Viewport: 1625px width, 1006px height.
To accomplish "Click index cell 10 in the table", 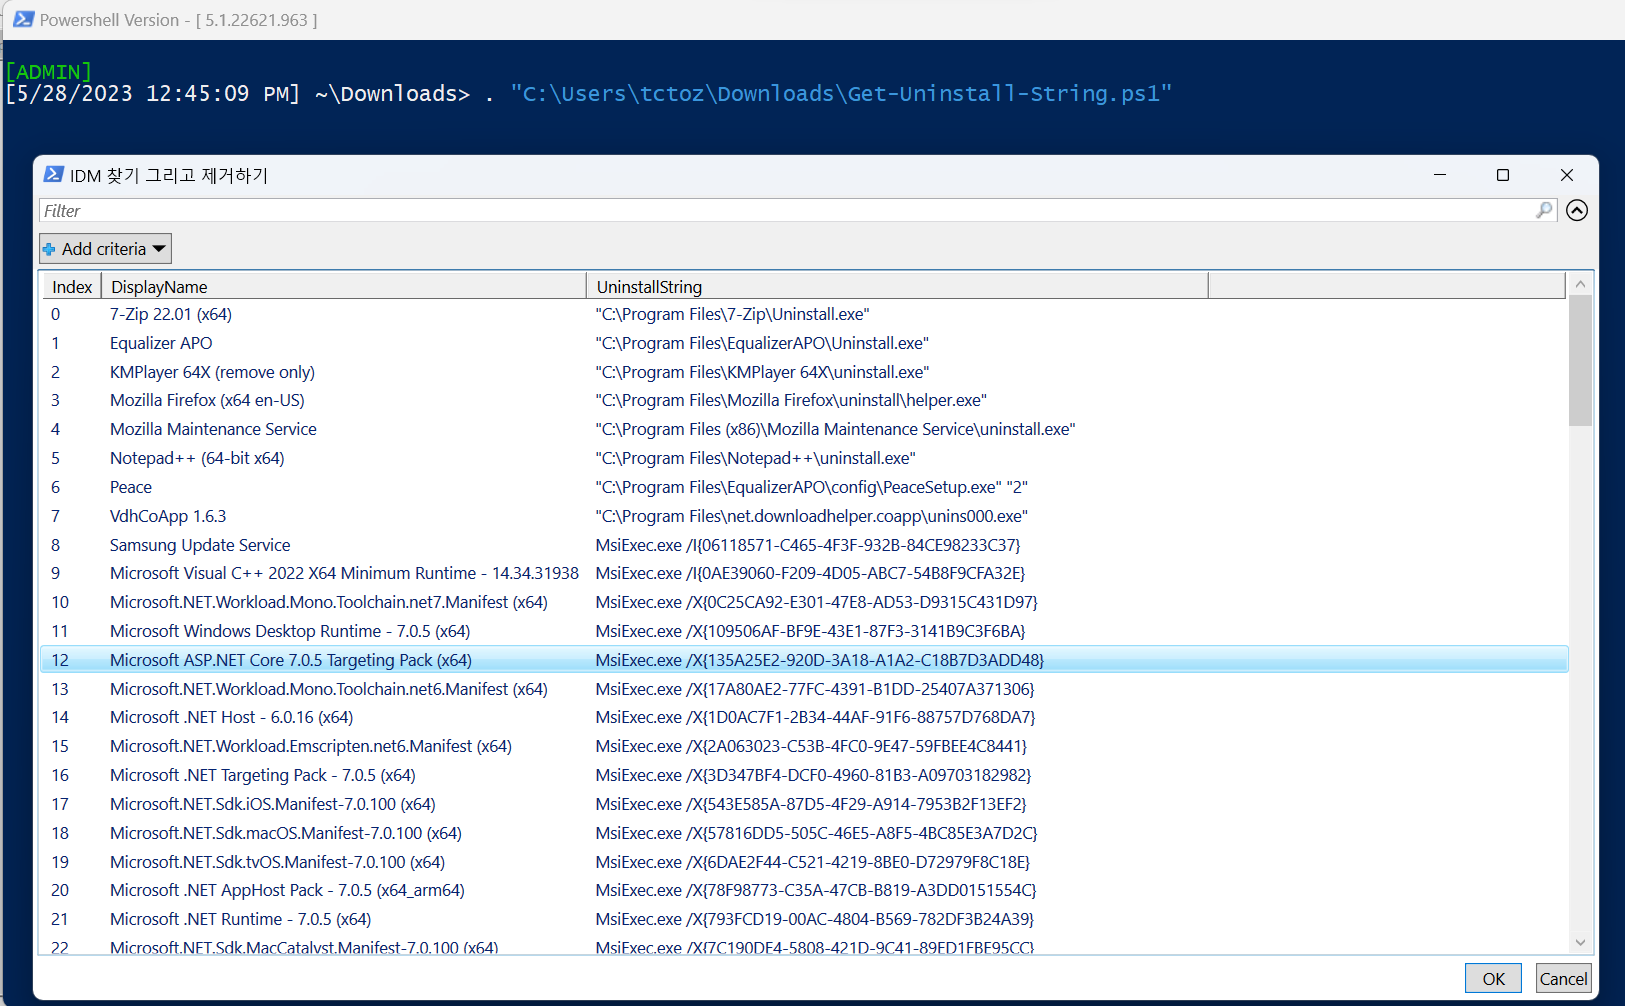I will [x=60, y=602].
